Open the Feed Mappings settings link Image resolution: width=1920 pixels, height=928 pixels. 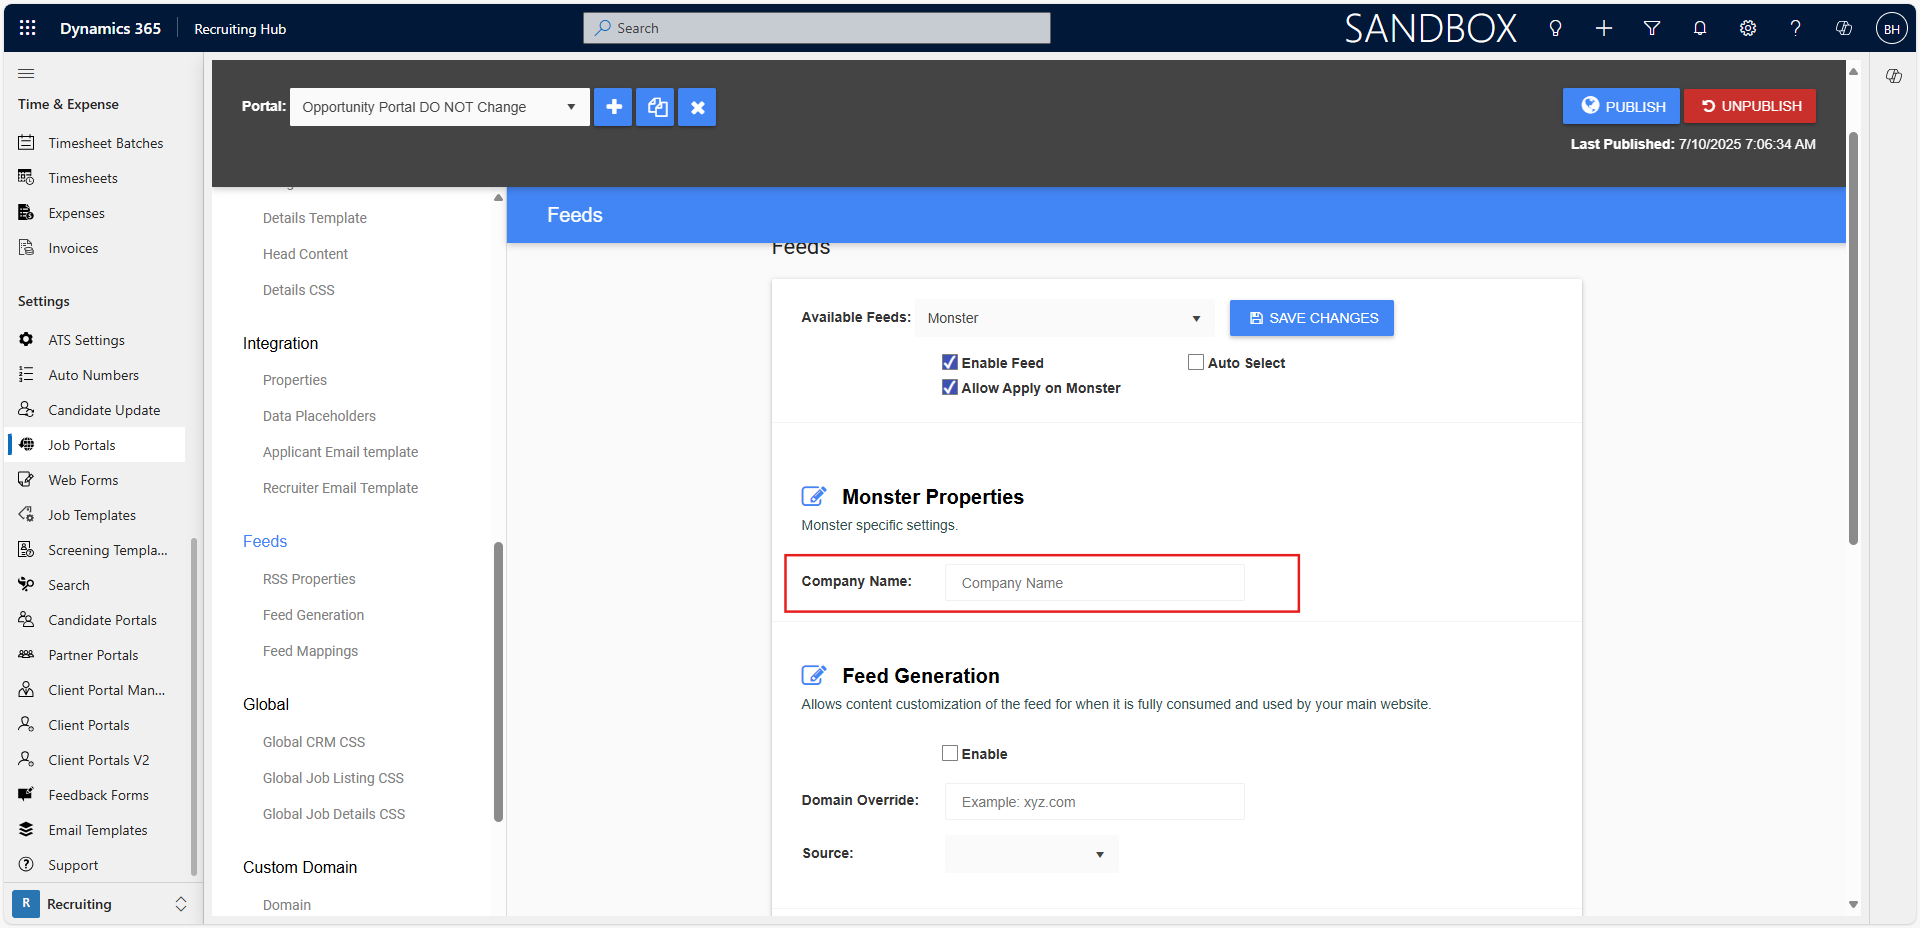pyautogui.click(x=310, y=651)
